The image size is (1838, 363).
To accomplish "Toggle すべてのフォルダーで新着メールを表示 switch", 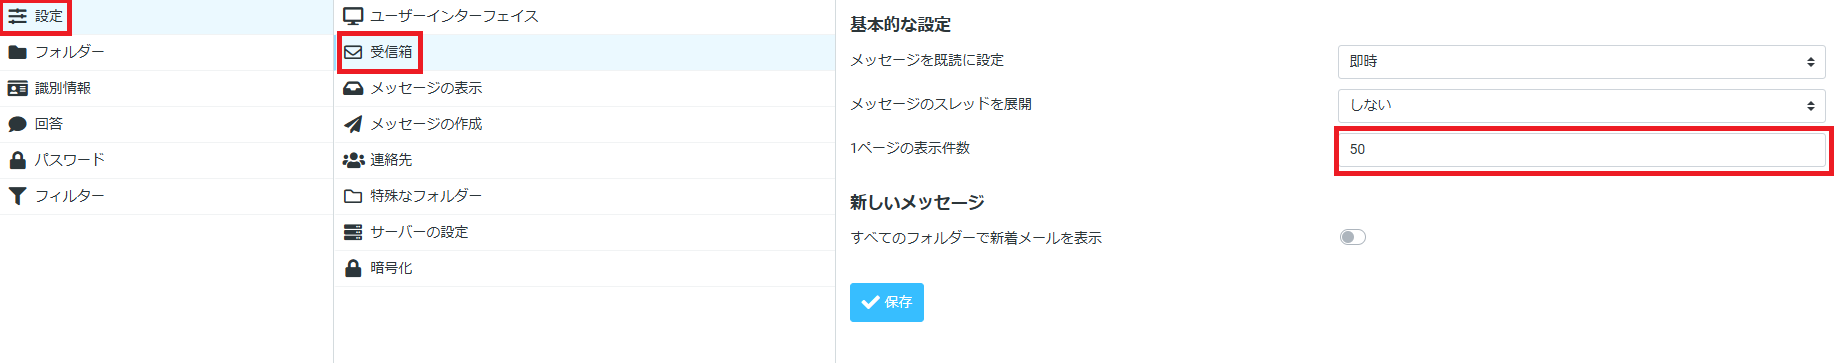I will pyautogui.click(x=1352, y=237).
